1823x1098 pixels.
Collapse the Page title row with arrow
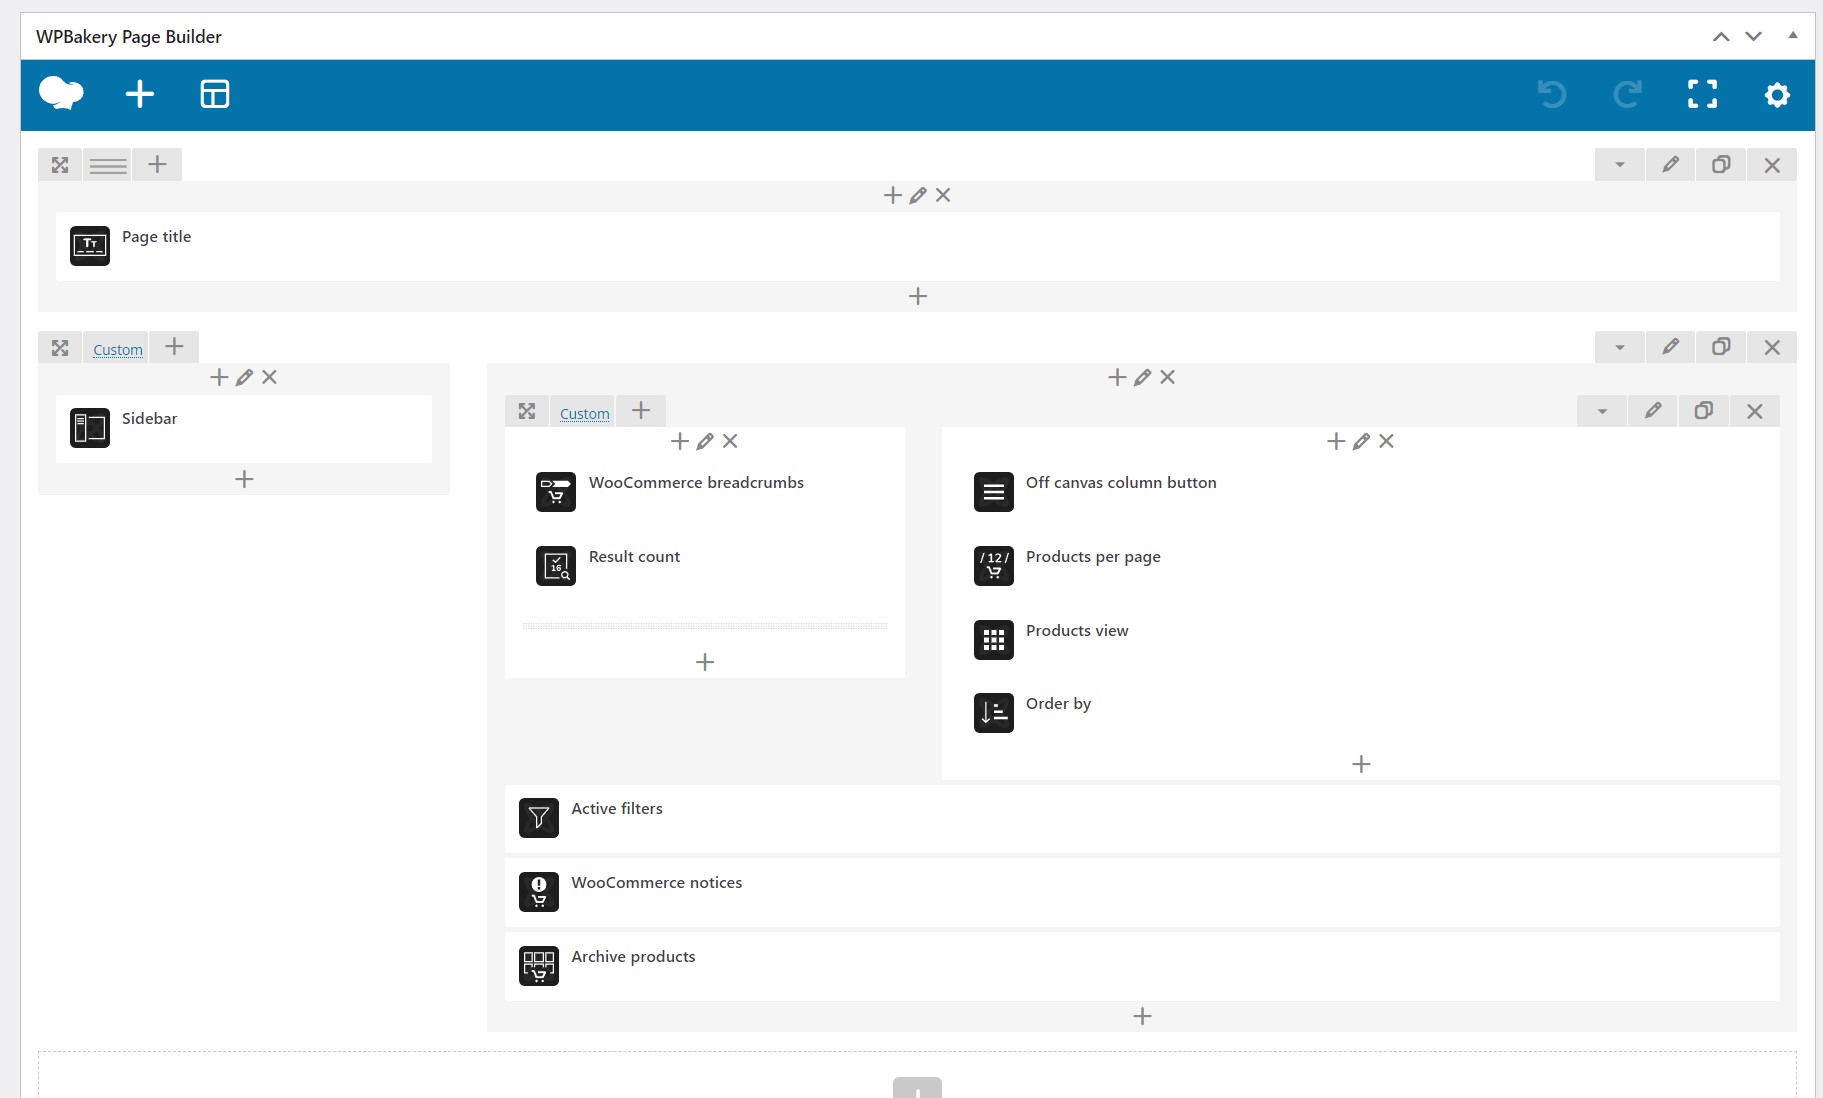[x=1620, y=165]
